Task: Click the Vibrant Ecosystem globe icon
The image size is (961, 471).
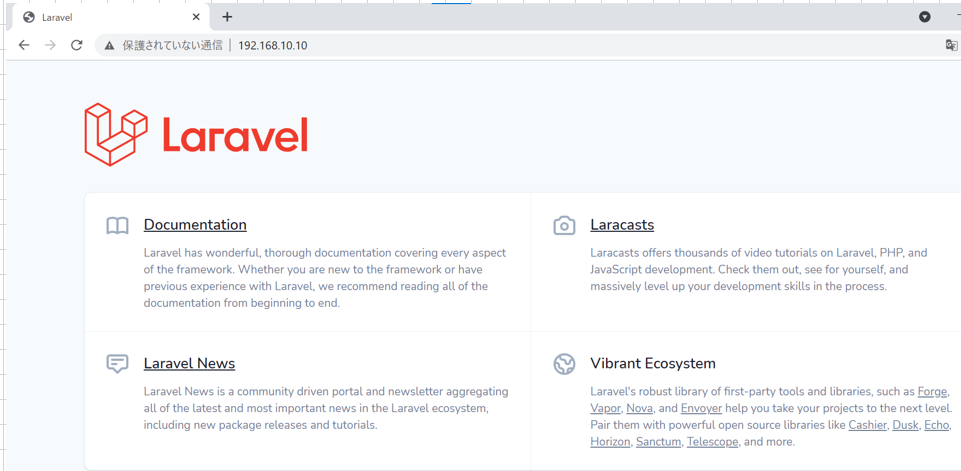Action: click(x=564, y=364)
